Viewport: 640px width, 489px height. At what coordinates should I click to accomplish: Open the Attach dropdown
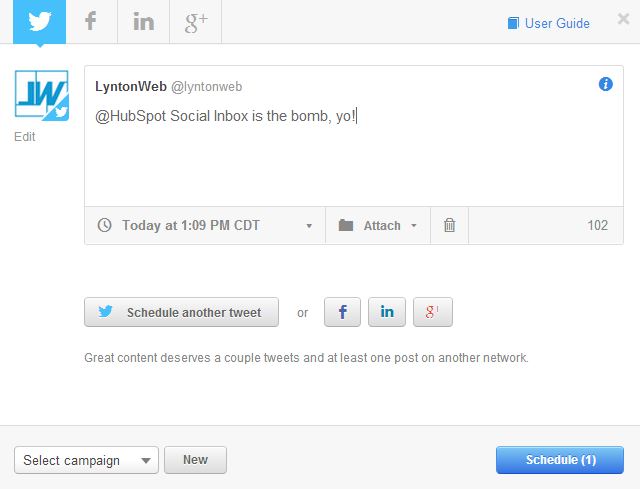[378, 225]
